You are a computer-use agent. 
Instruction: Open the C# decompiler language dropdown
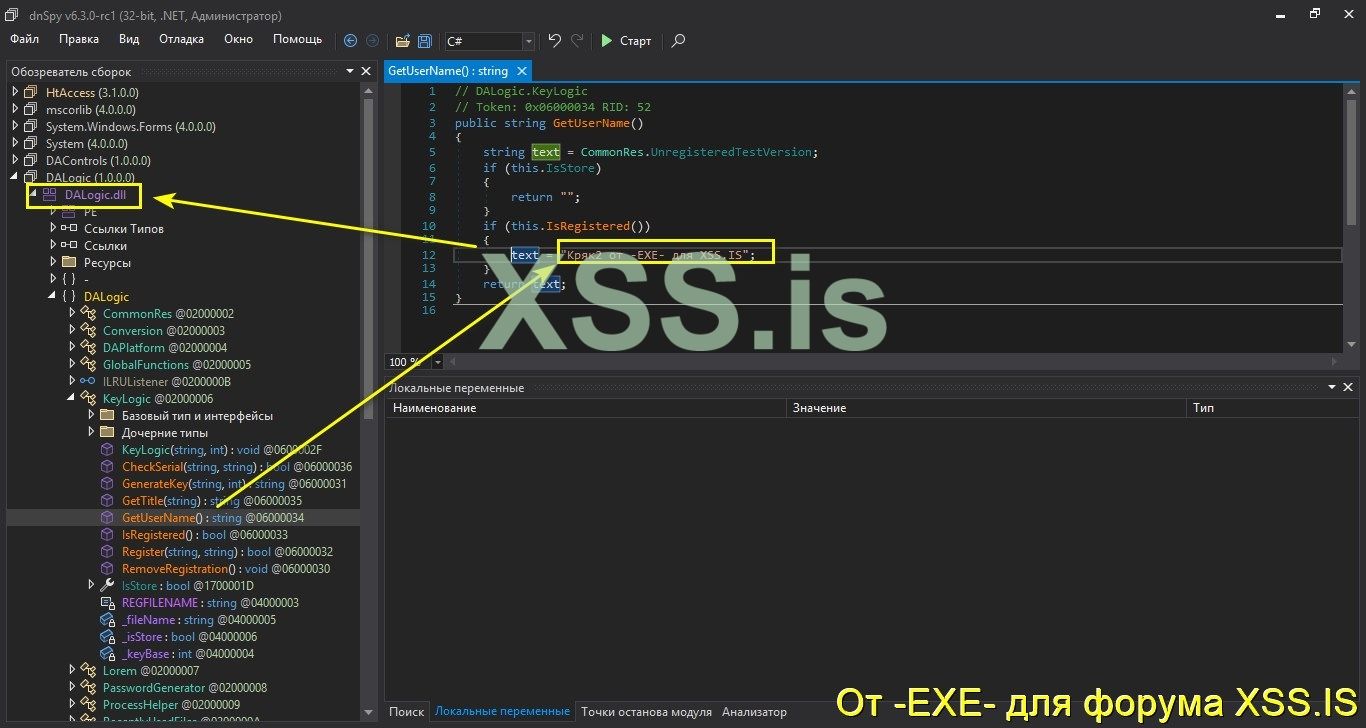point(527,41)
